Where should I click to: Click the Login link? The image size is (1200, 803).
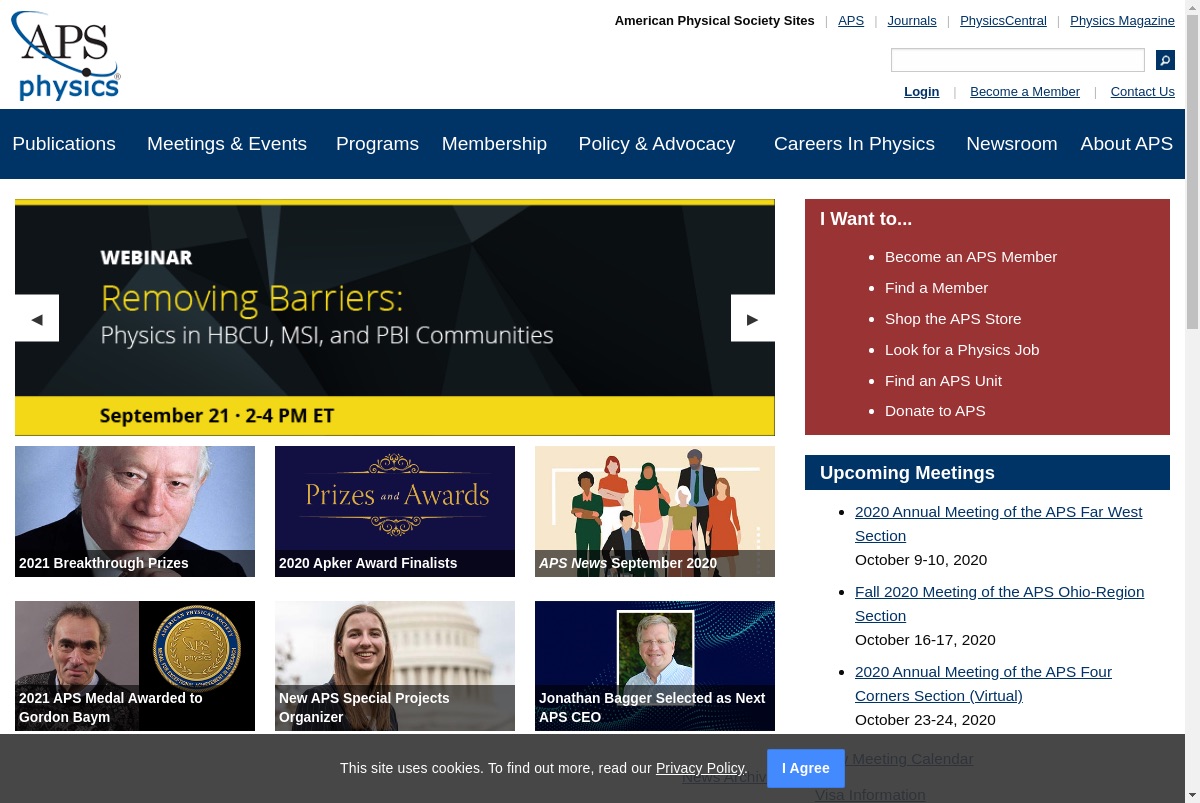point(921,92)
